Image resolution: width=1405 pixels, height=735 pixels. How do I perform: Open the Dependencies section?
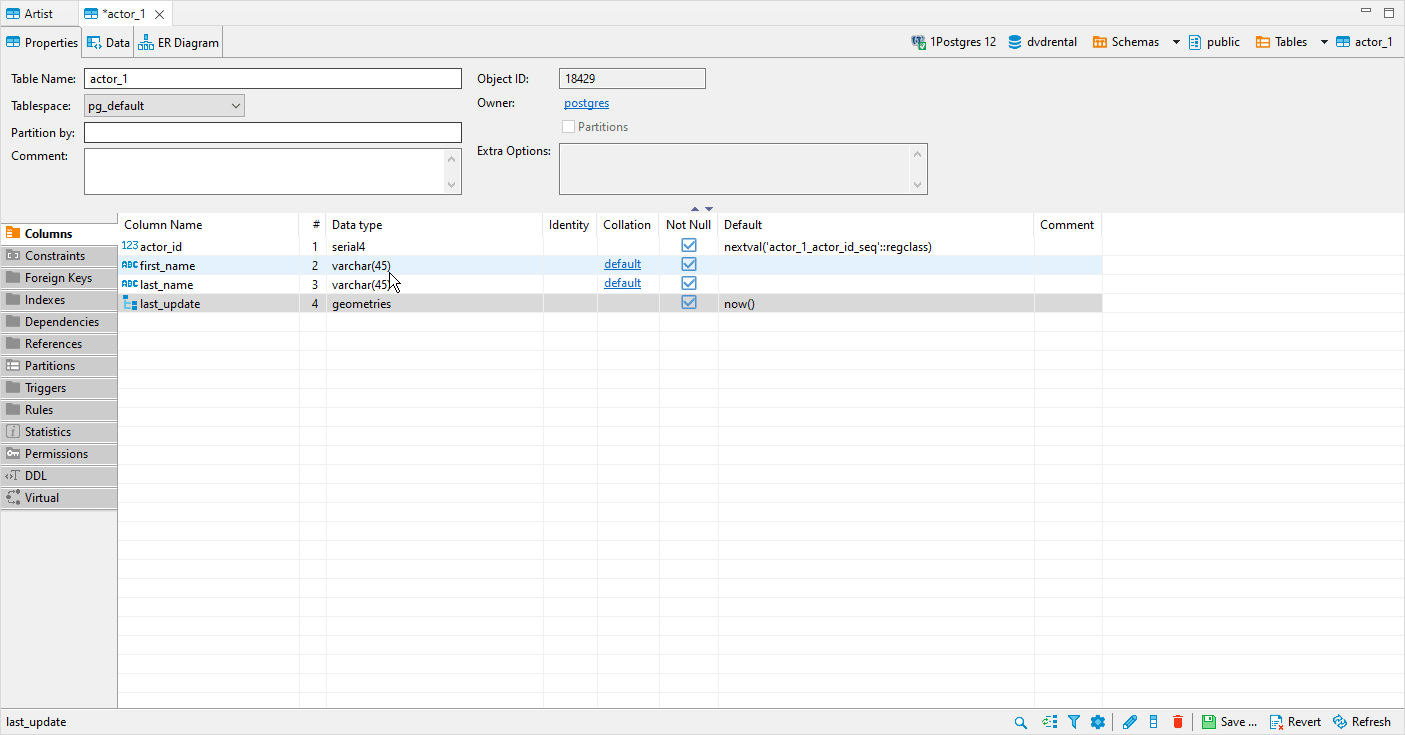point(59,322)
